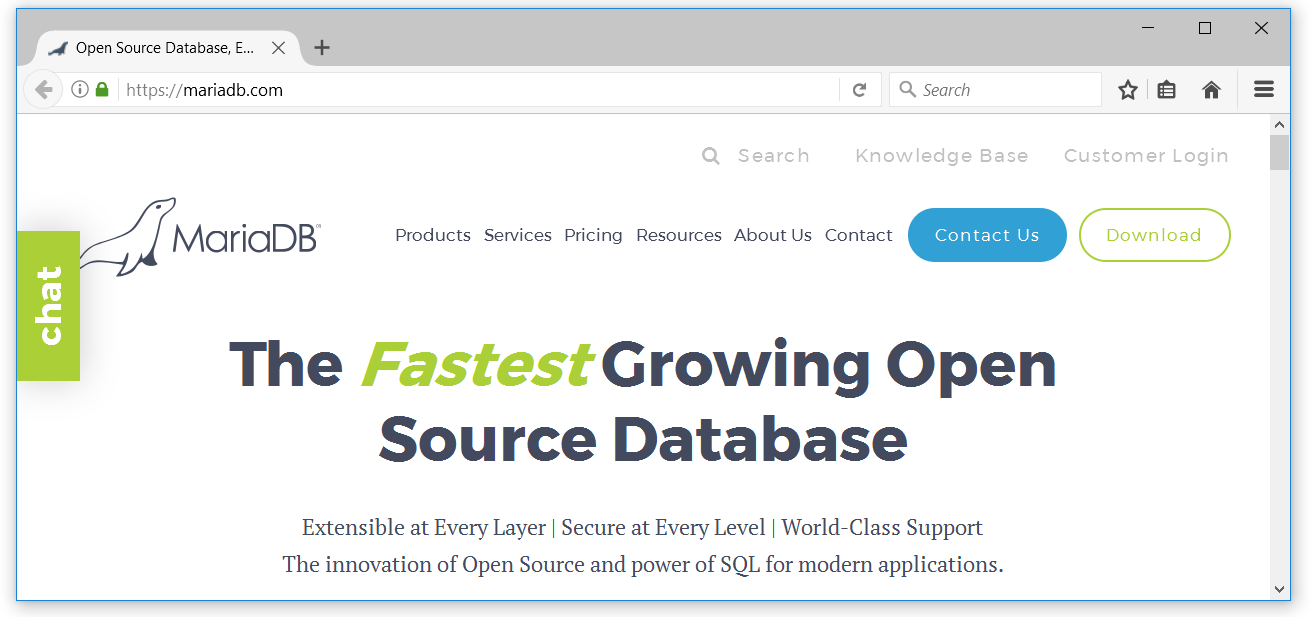Click the page scrollbar down arrow

coord(1279,589)
